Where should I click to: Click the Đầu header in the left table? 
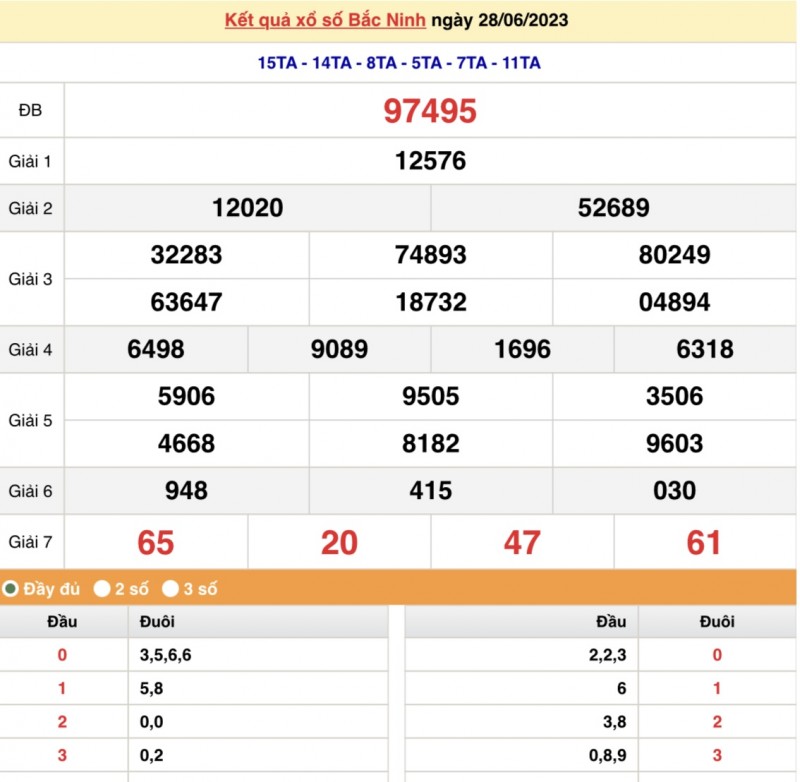61,622
